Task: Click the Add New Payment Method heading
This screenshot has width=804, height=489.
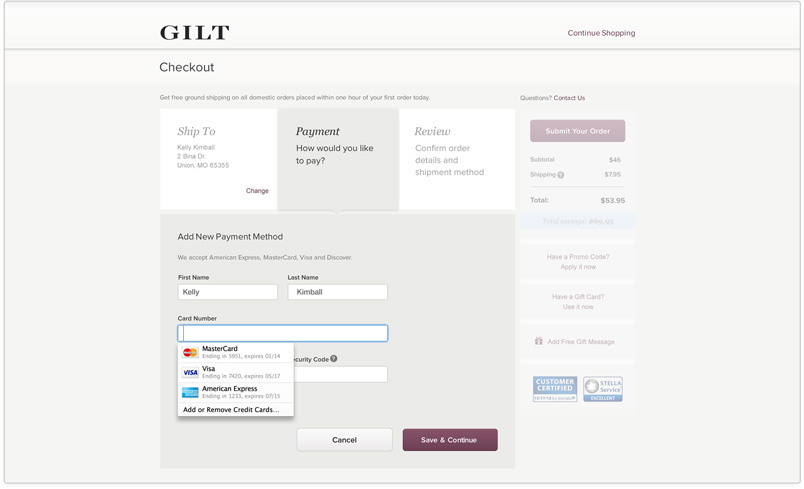Action: (230, 237)
